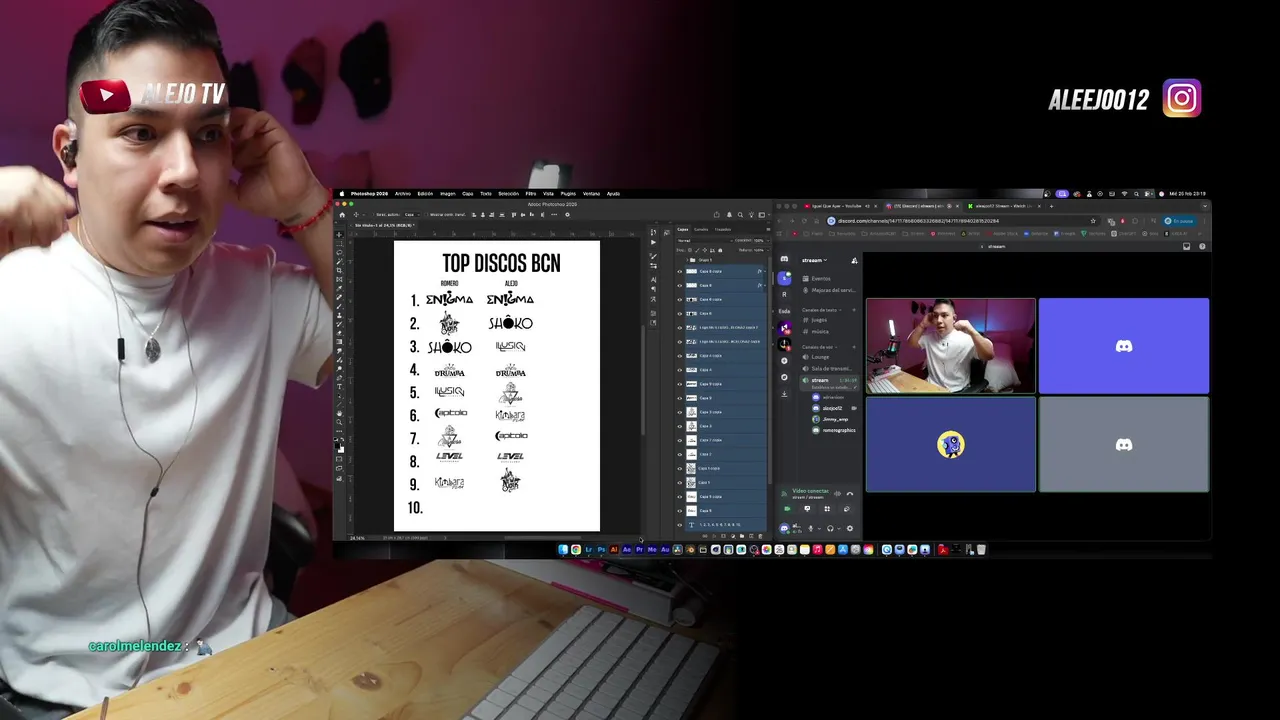Image resolution: width=1280 pixels, height=720 pixels.
Task: Open Photoshop search magnifier icon
Action: click(x=740, y=214)
